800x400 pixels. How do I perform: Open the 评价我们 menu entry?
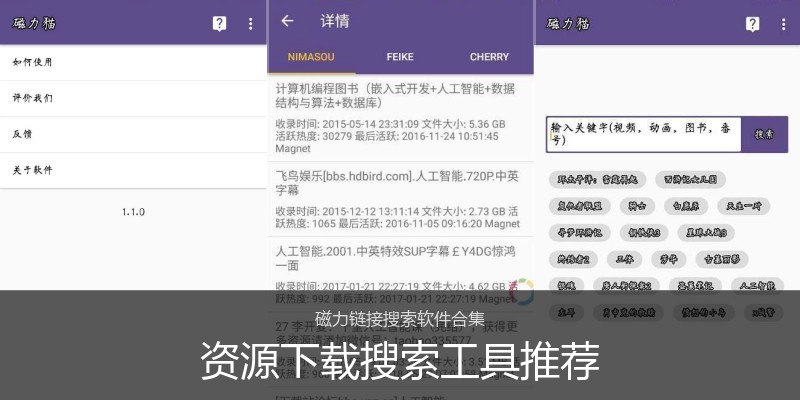click(x=133, y=98)
